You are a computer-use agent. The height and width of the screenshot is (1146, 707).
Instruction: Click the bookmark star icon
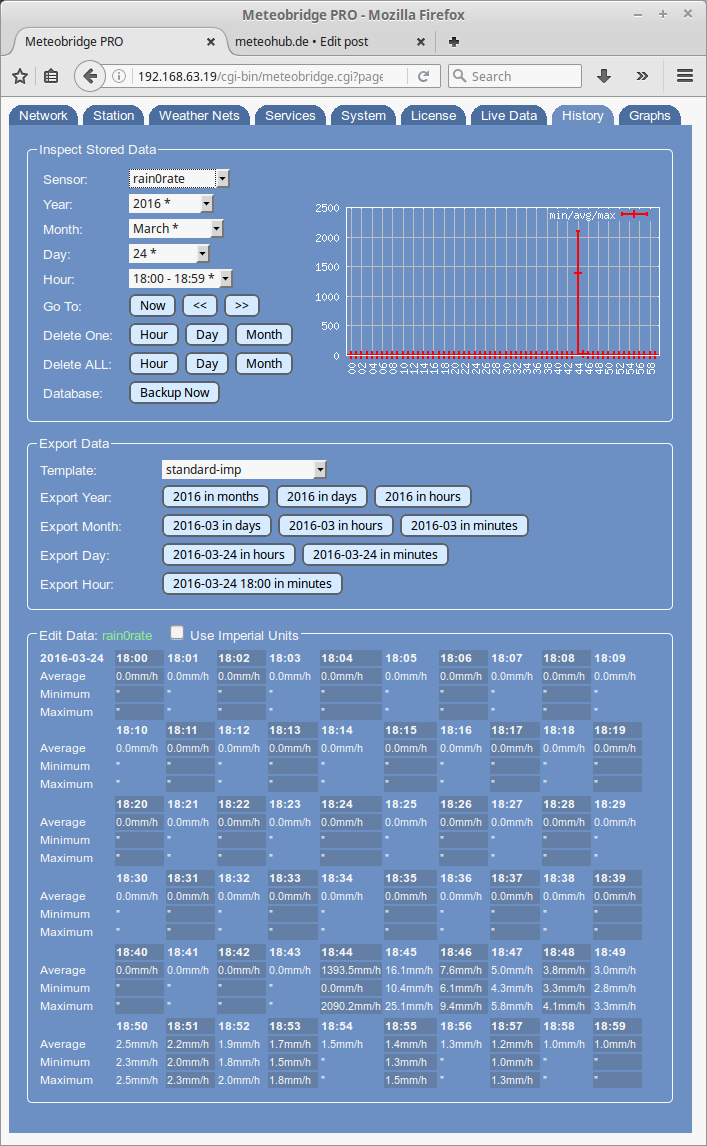point(20,76)
